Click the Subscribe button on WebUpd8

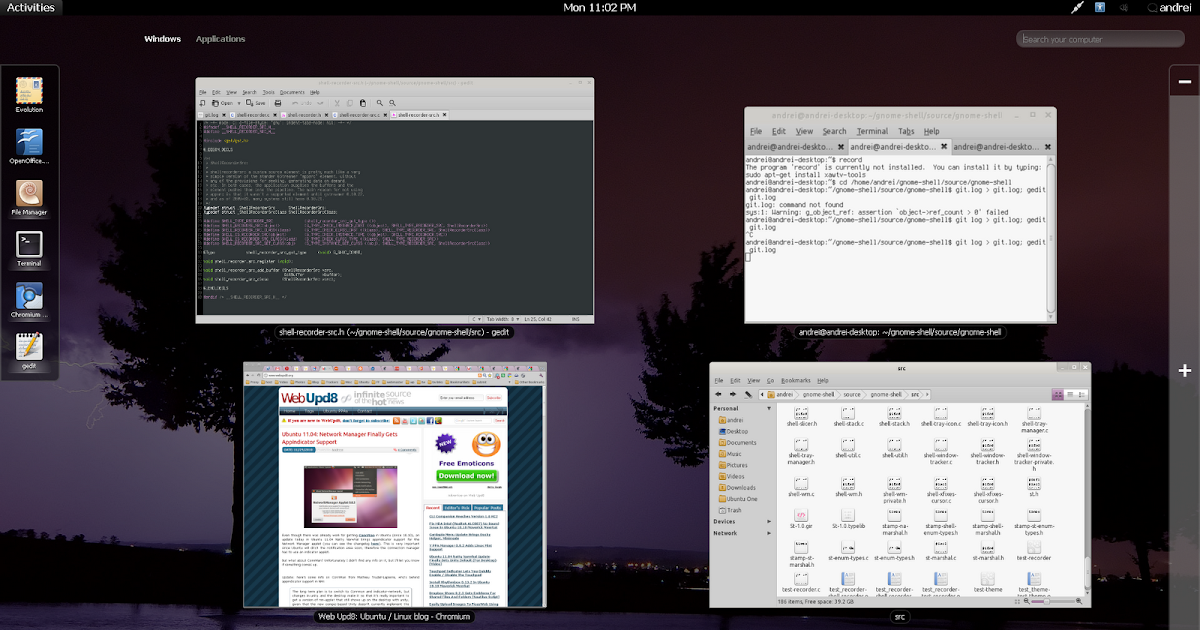click(x=493, y=398)
